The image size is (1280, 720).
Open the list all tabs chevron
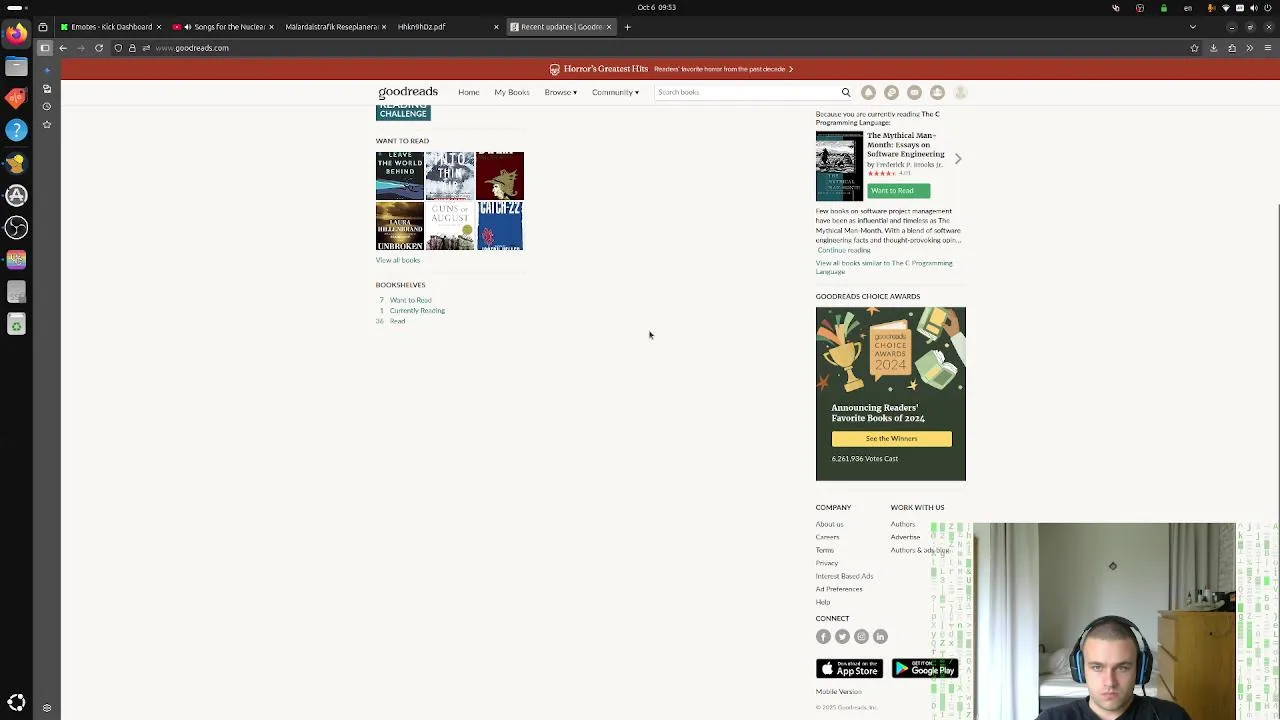pos(1192,27)
